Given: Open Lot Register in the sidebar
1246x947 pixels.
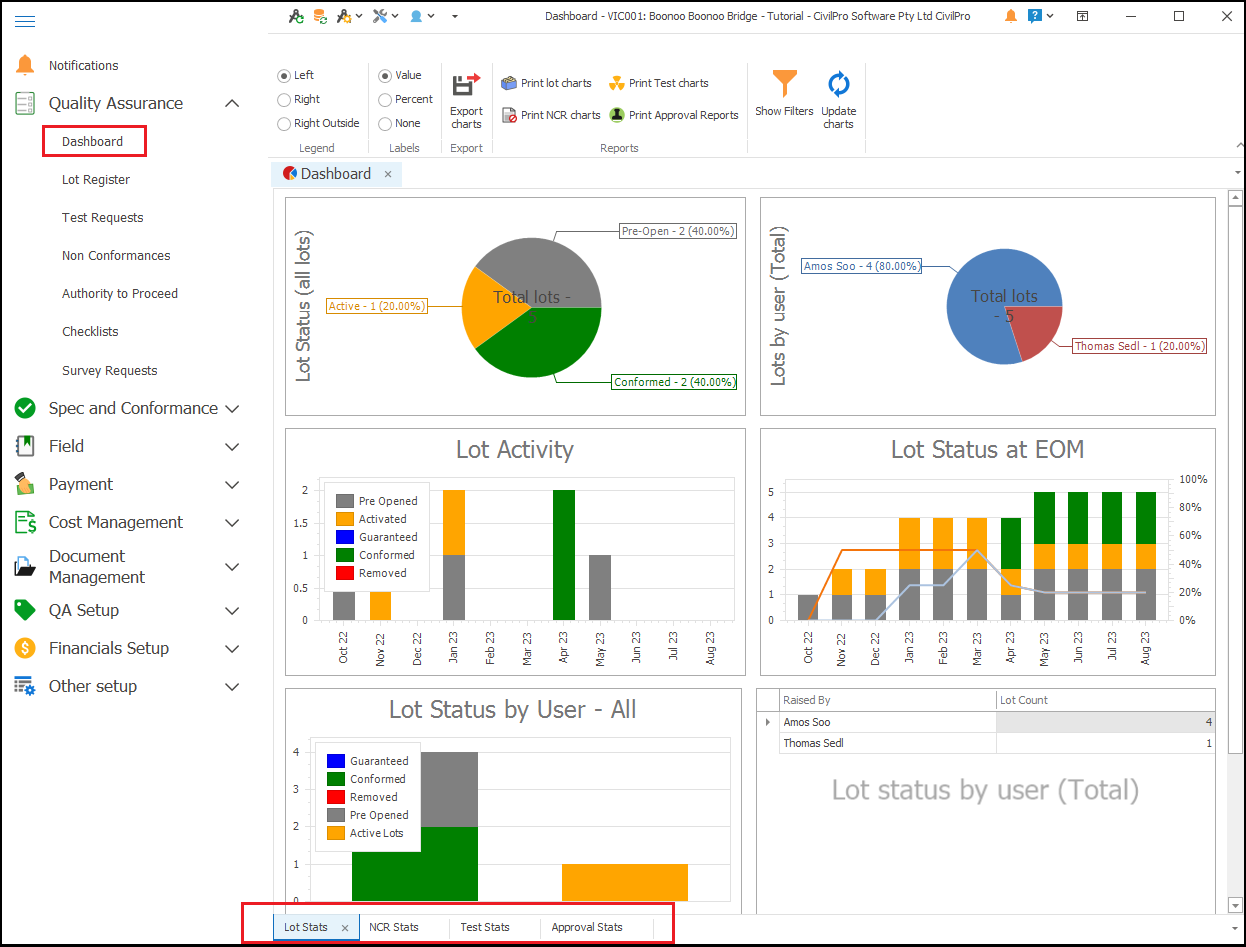Looking at the screenshot, I should point(96,180).
